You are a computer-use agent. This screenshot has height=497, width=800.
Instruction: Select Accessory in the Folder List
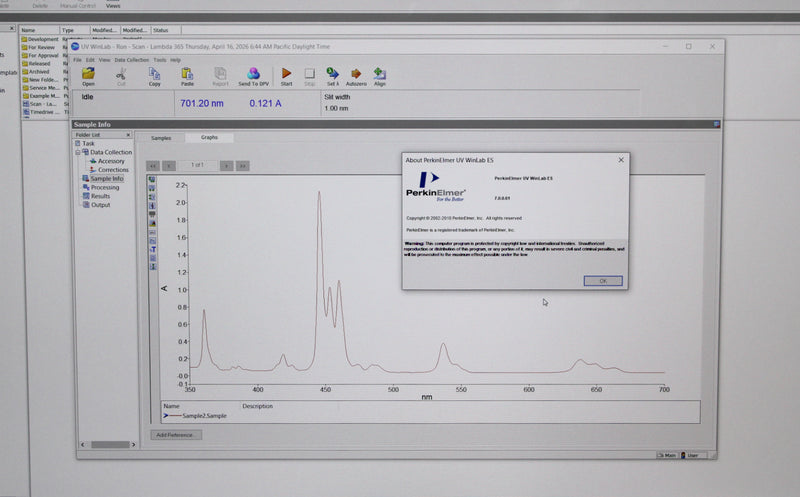point(111,161)
